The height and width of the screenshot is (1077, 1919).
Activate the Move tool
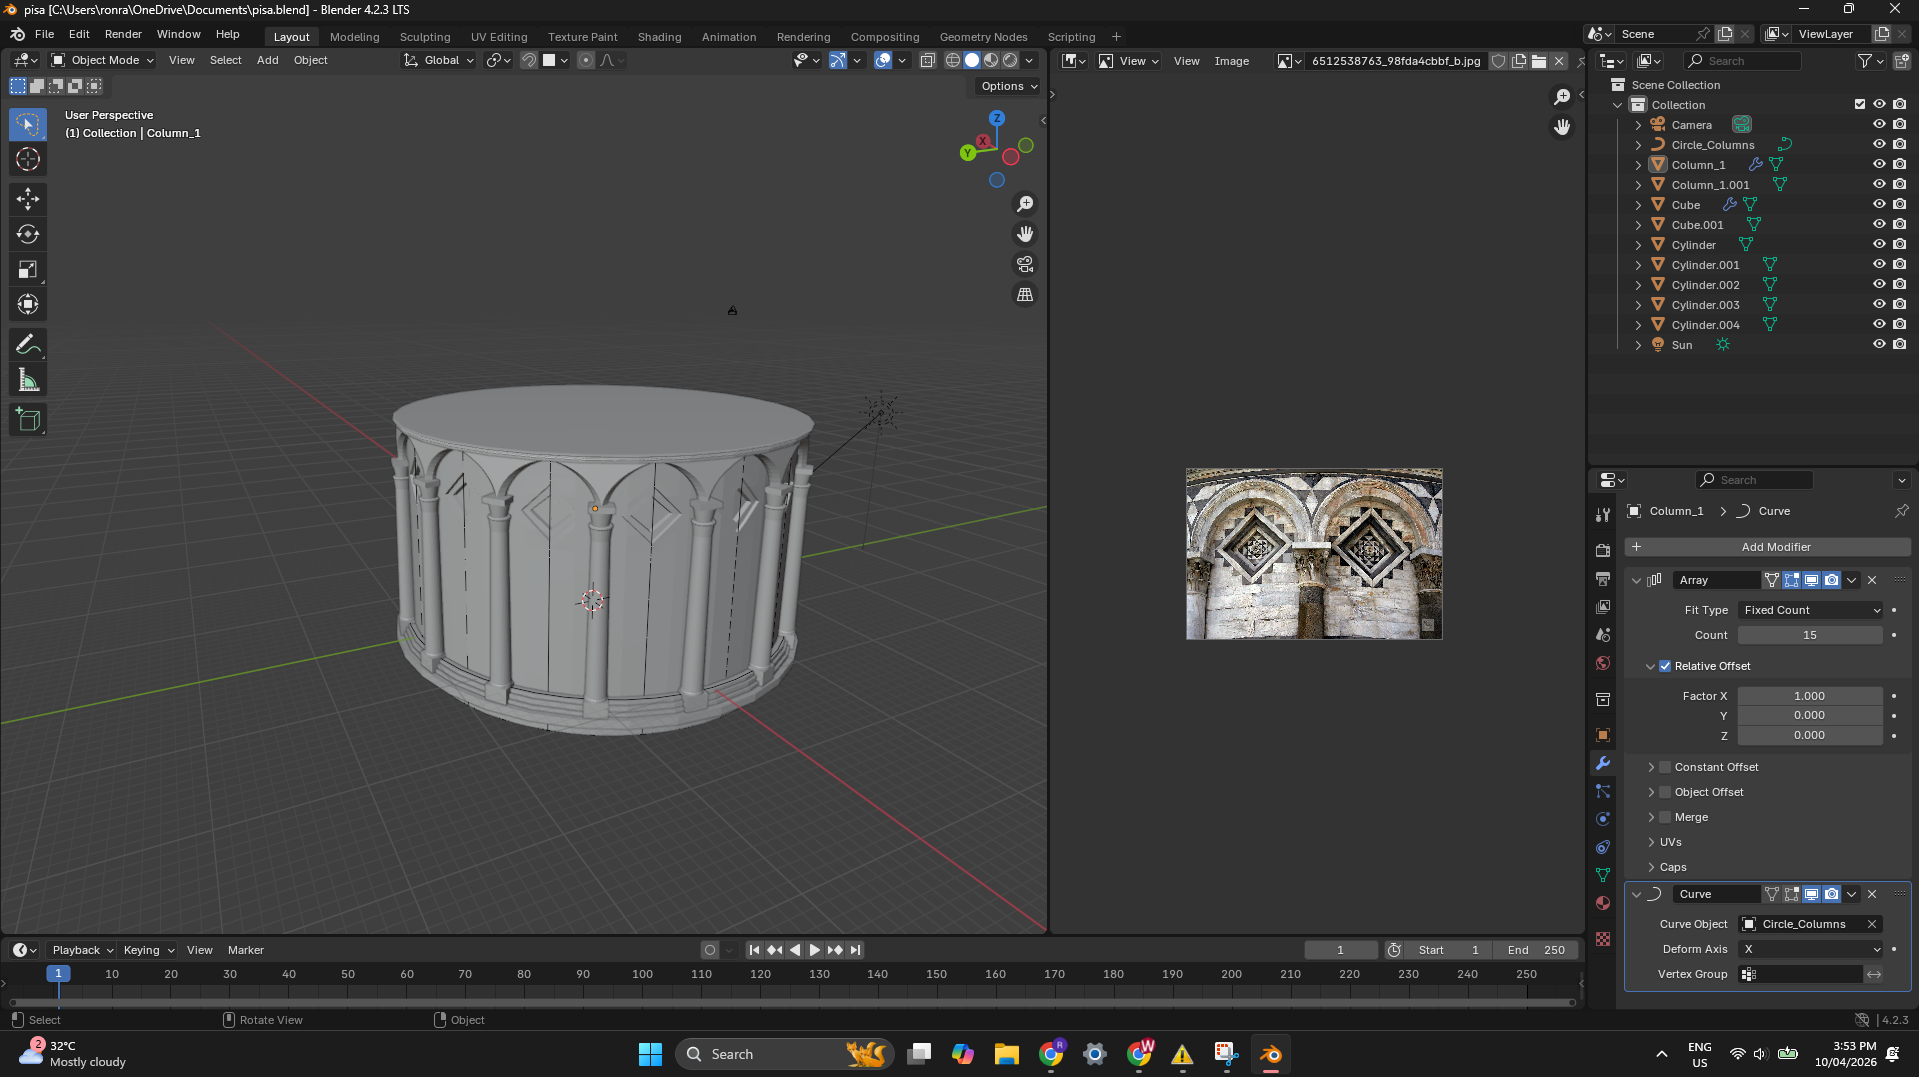pyautogui.click(x=28, y=199)
